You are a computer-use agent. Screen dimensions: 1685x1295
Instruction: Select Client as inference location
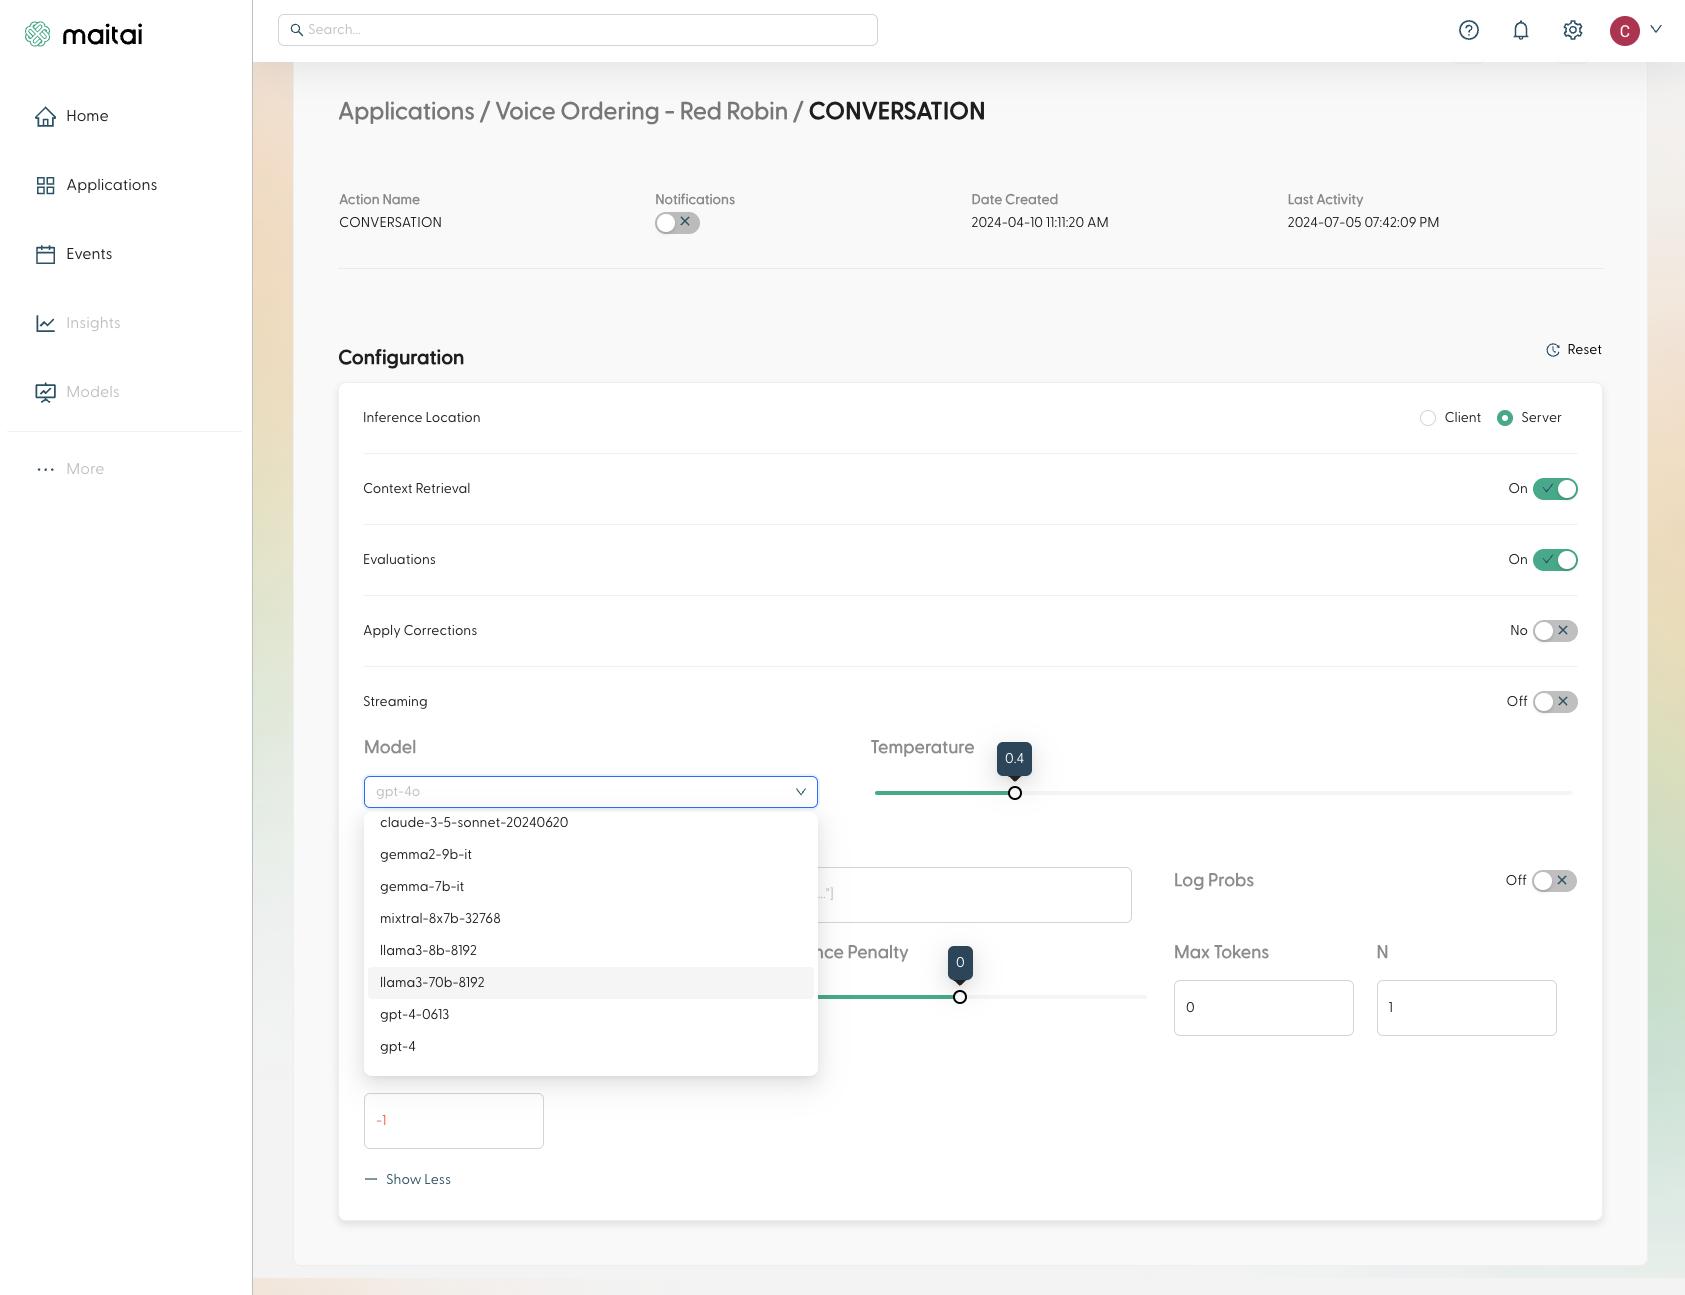click(x=1427, y=418)
